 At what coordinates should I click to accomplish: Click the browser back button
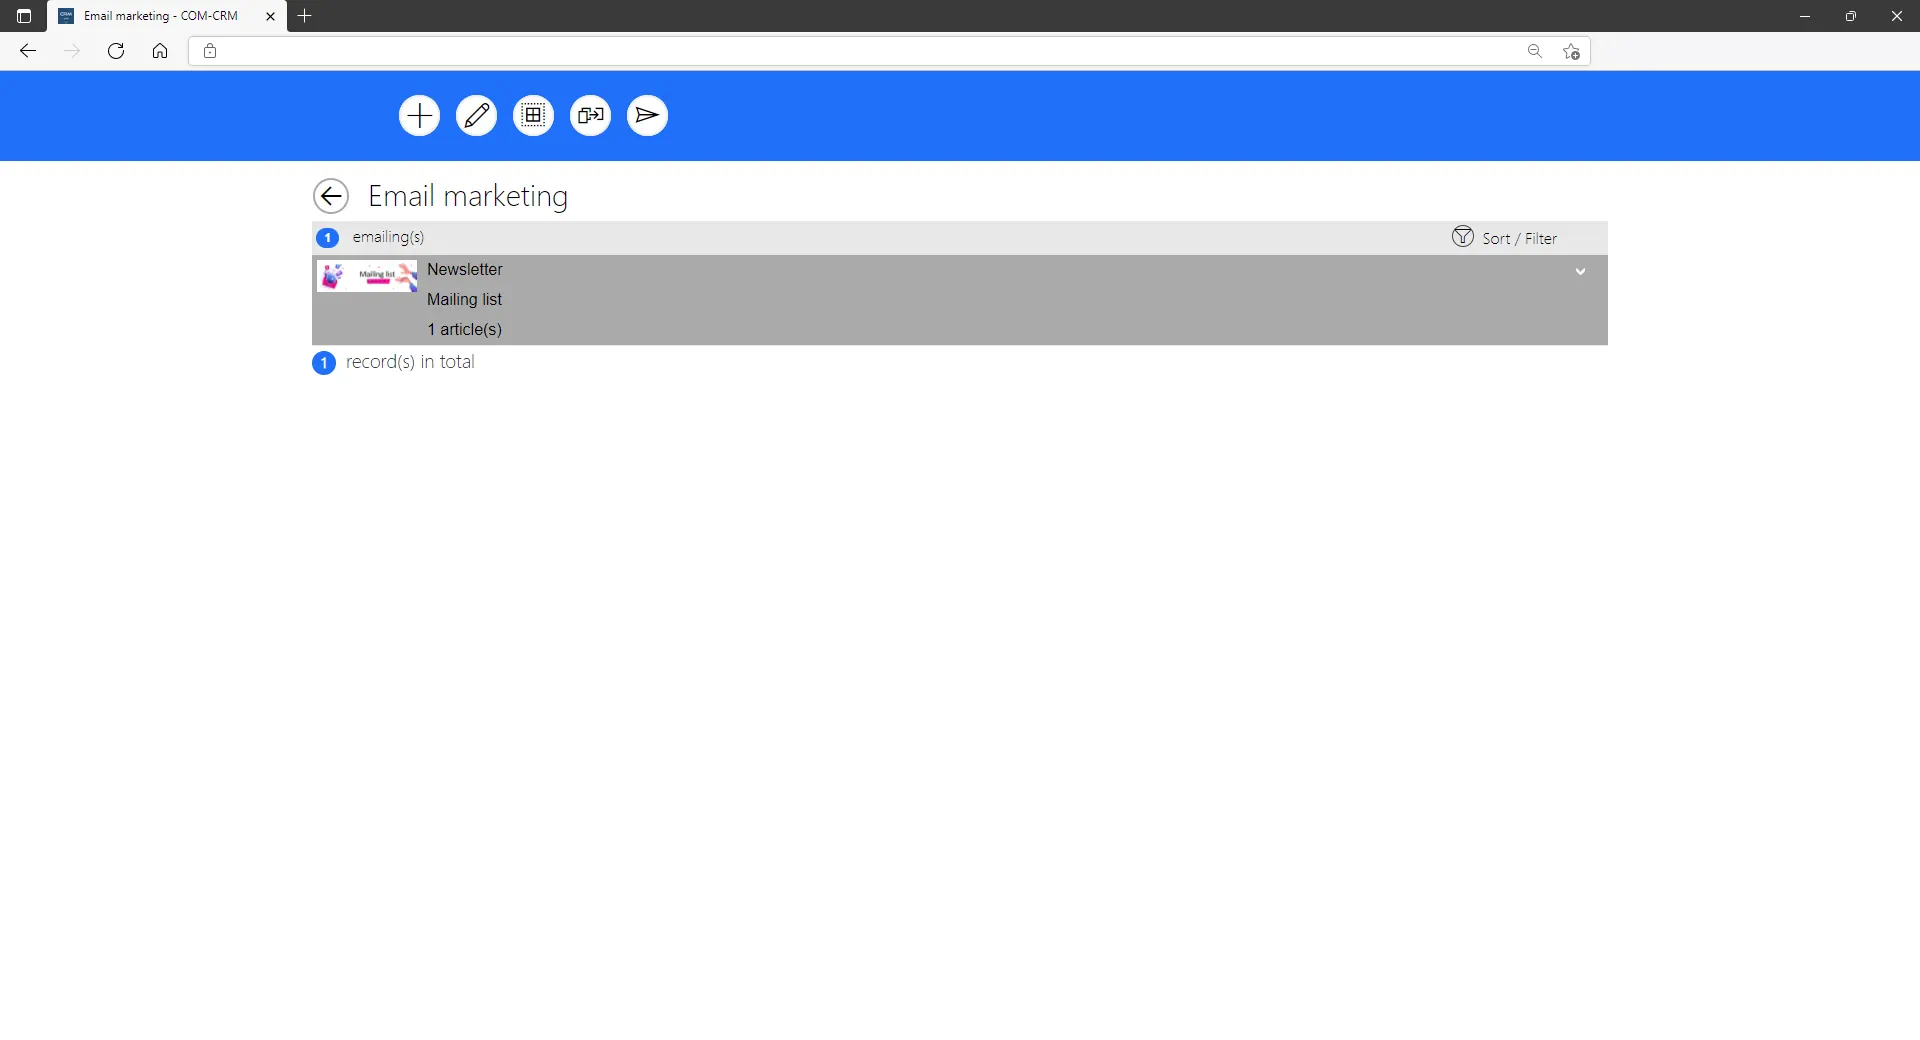28,51
